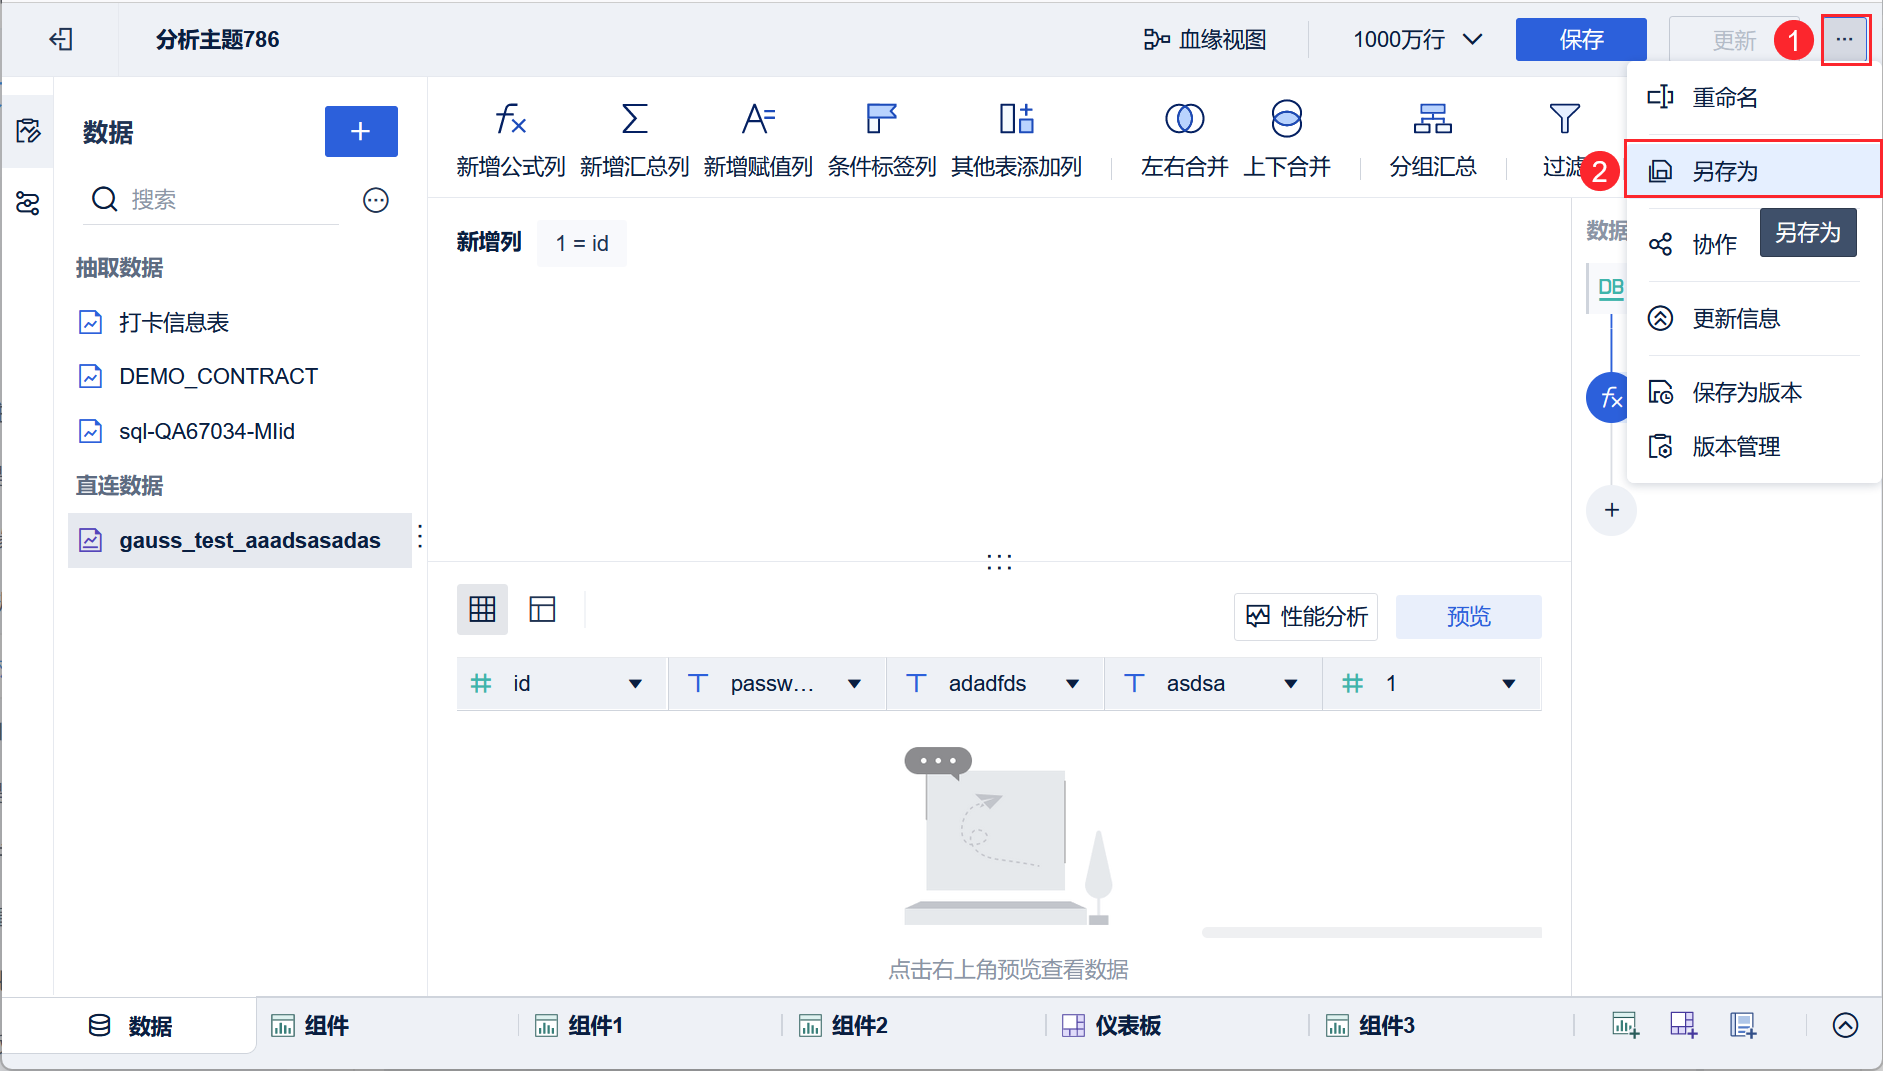Click the 新增赋值列 tool
This screenshot has width=1883, height=1071.
coord(758,139)
